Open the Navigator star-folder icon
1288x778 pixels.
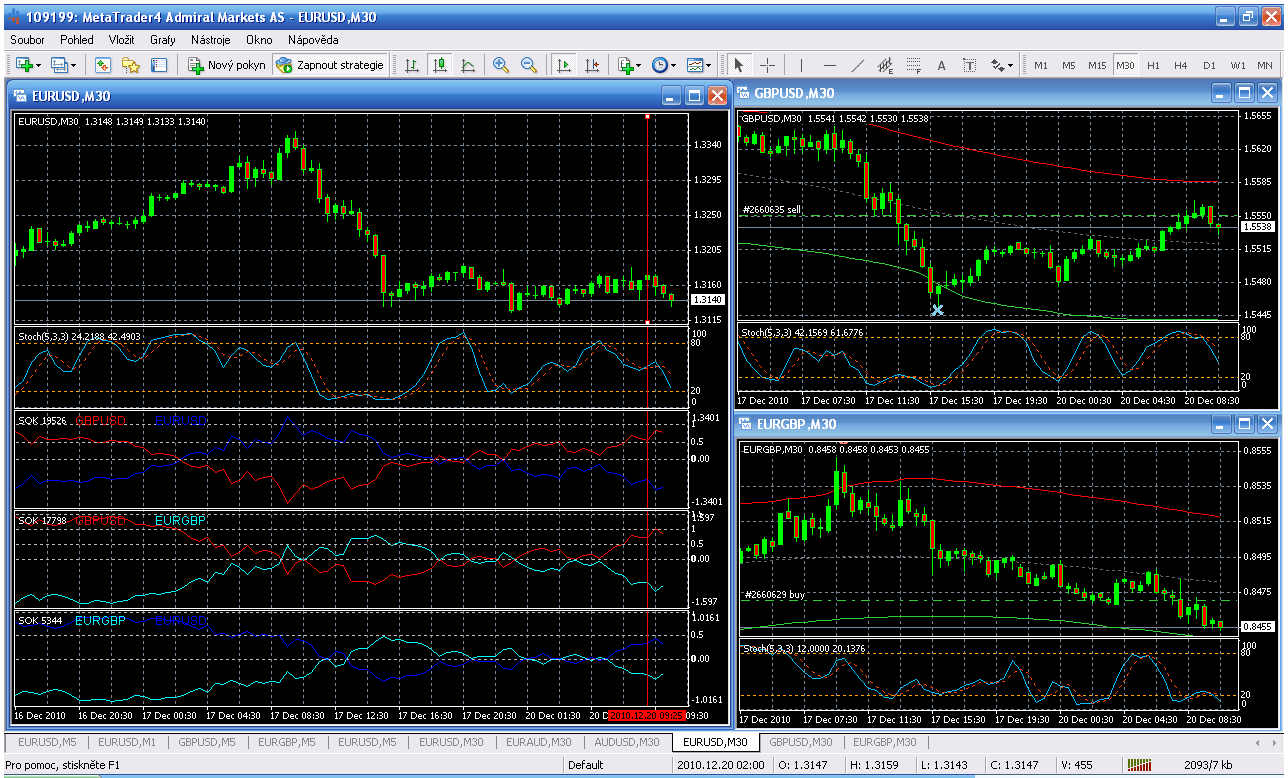pos(131,65)
